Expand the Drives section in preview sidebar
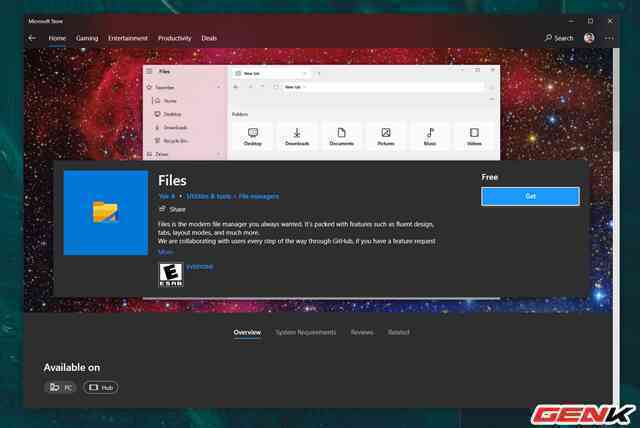 pos(219,154)
